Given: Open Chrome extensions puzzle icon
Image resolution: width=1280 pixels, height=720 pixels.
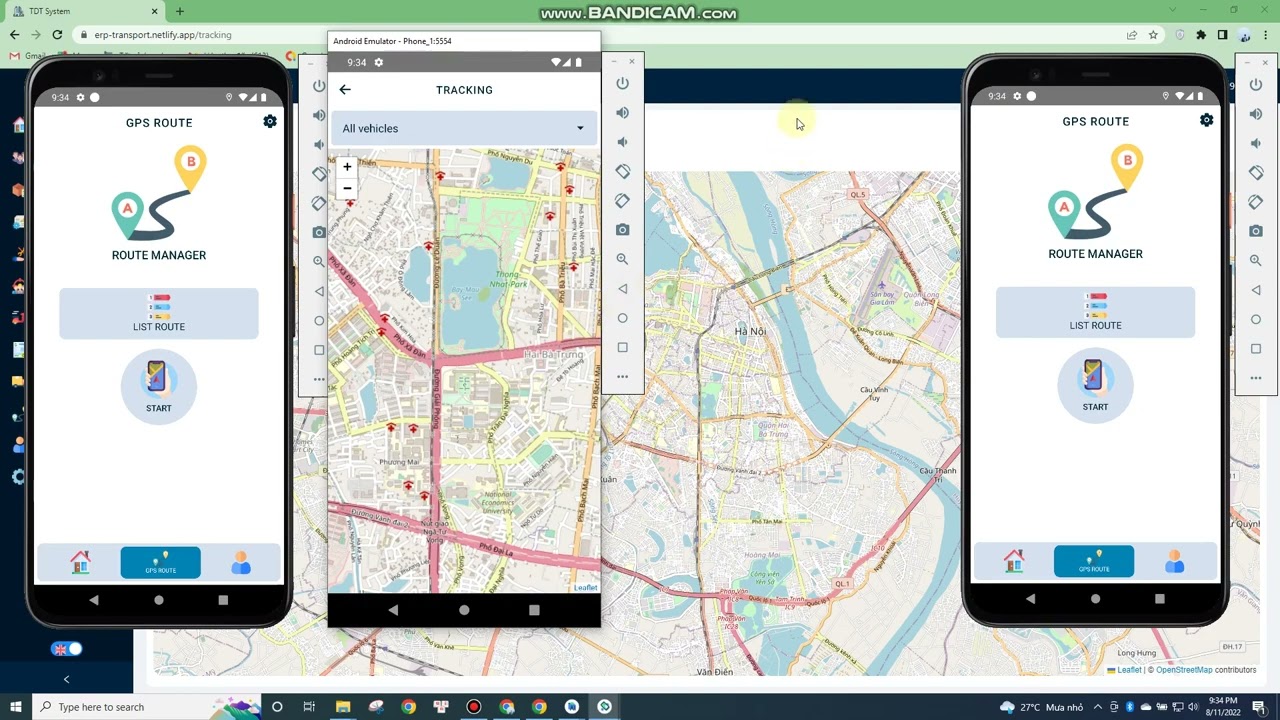Looking at the screenshot, I should click(1201, 35).
